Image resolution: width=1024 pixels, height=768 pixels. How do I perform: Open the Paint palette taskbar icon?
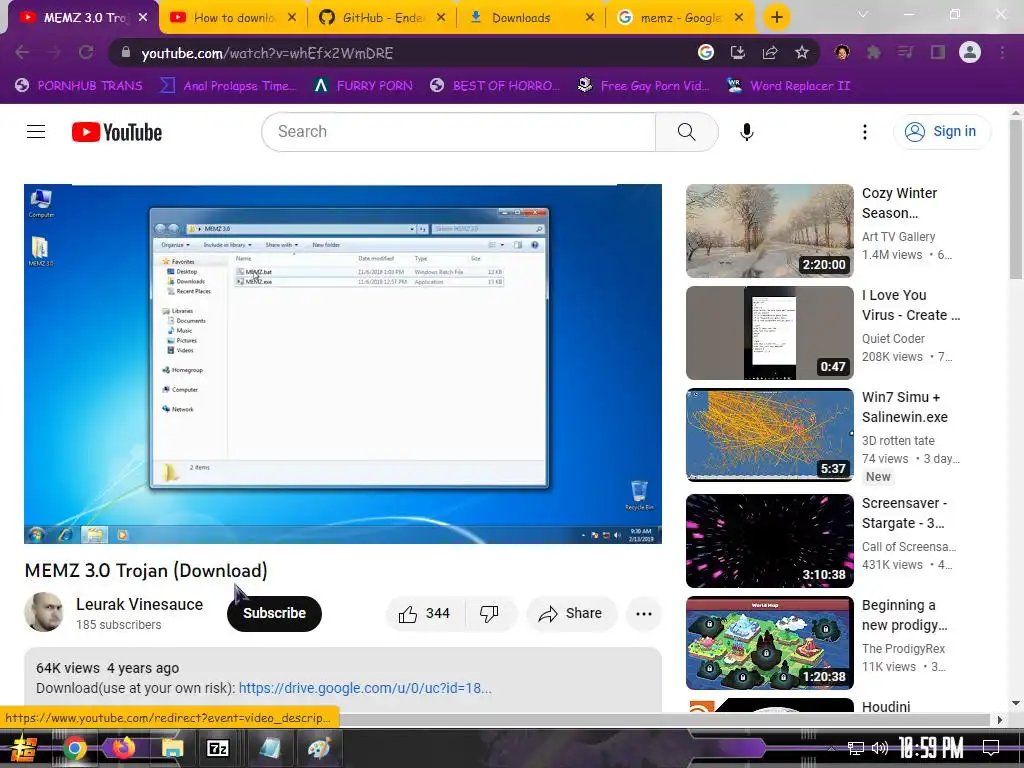(x=319, y=748)
